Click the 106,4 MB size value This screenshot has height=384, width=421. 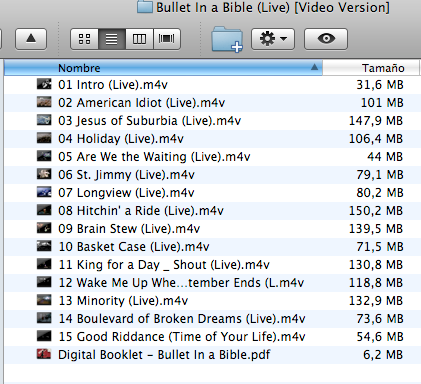pos(376,139)
